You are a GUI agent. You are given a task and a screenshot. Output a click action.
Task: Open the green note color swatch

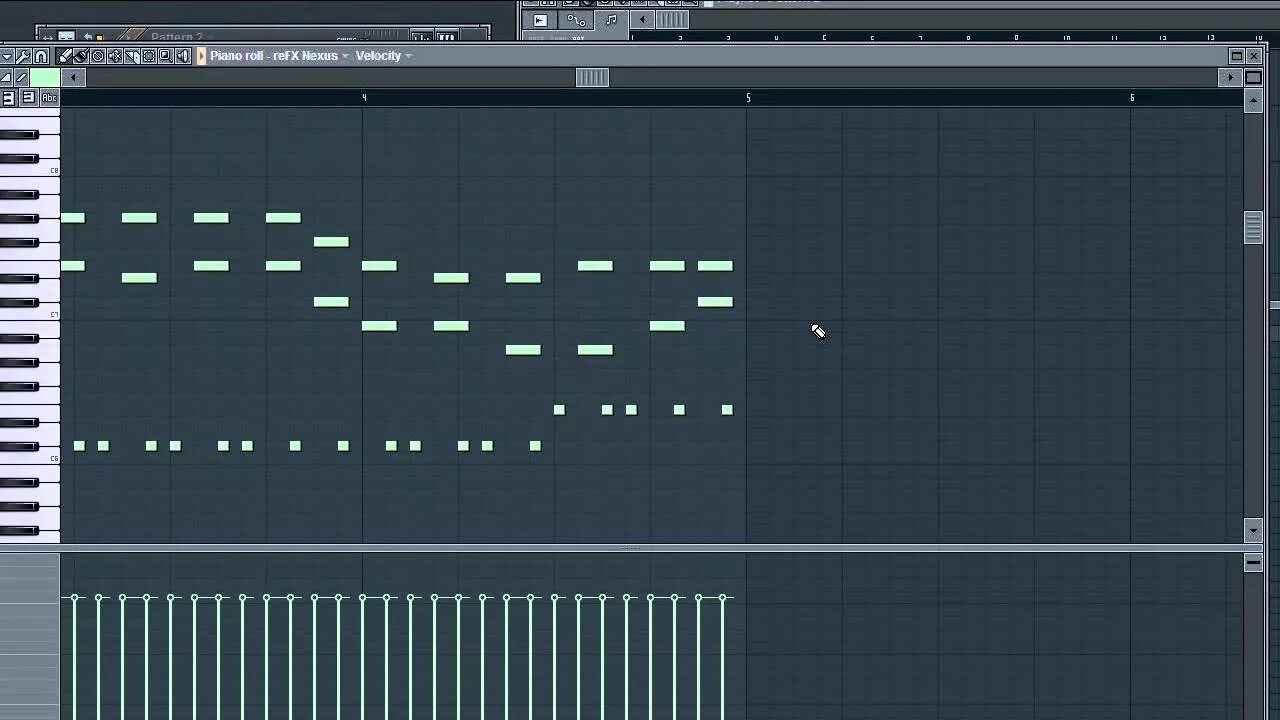tap(45, 78)
